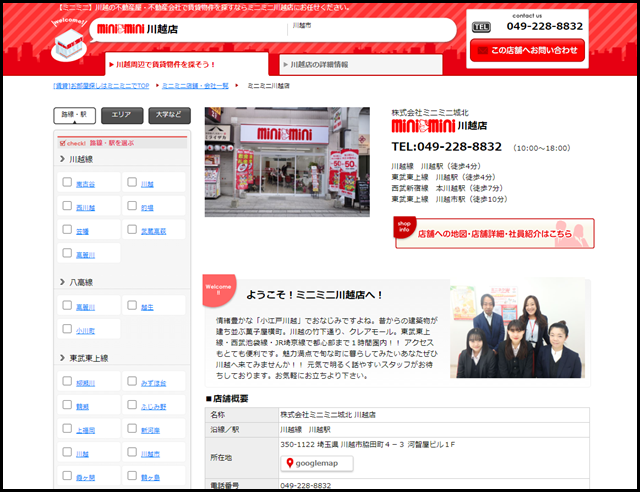The image size is (640, 492).
Task: Open the 川越店の詳細情報 tab
Action: [x=361, y=65]
